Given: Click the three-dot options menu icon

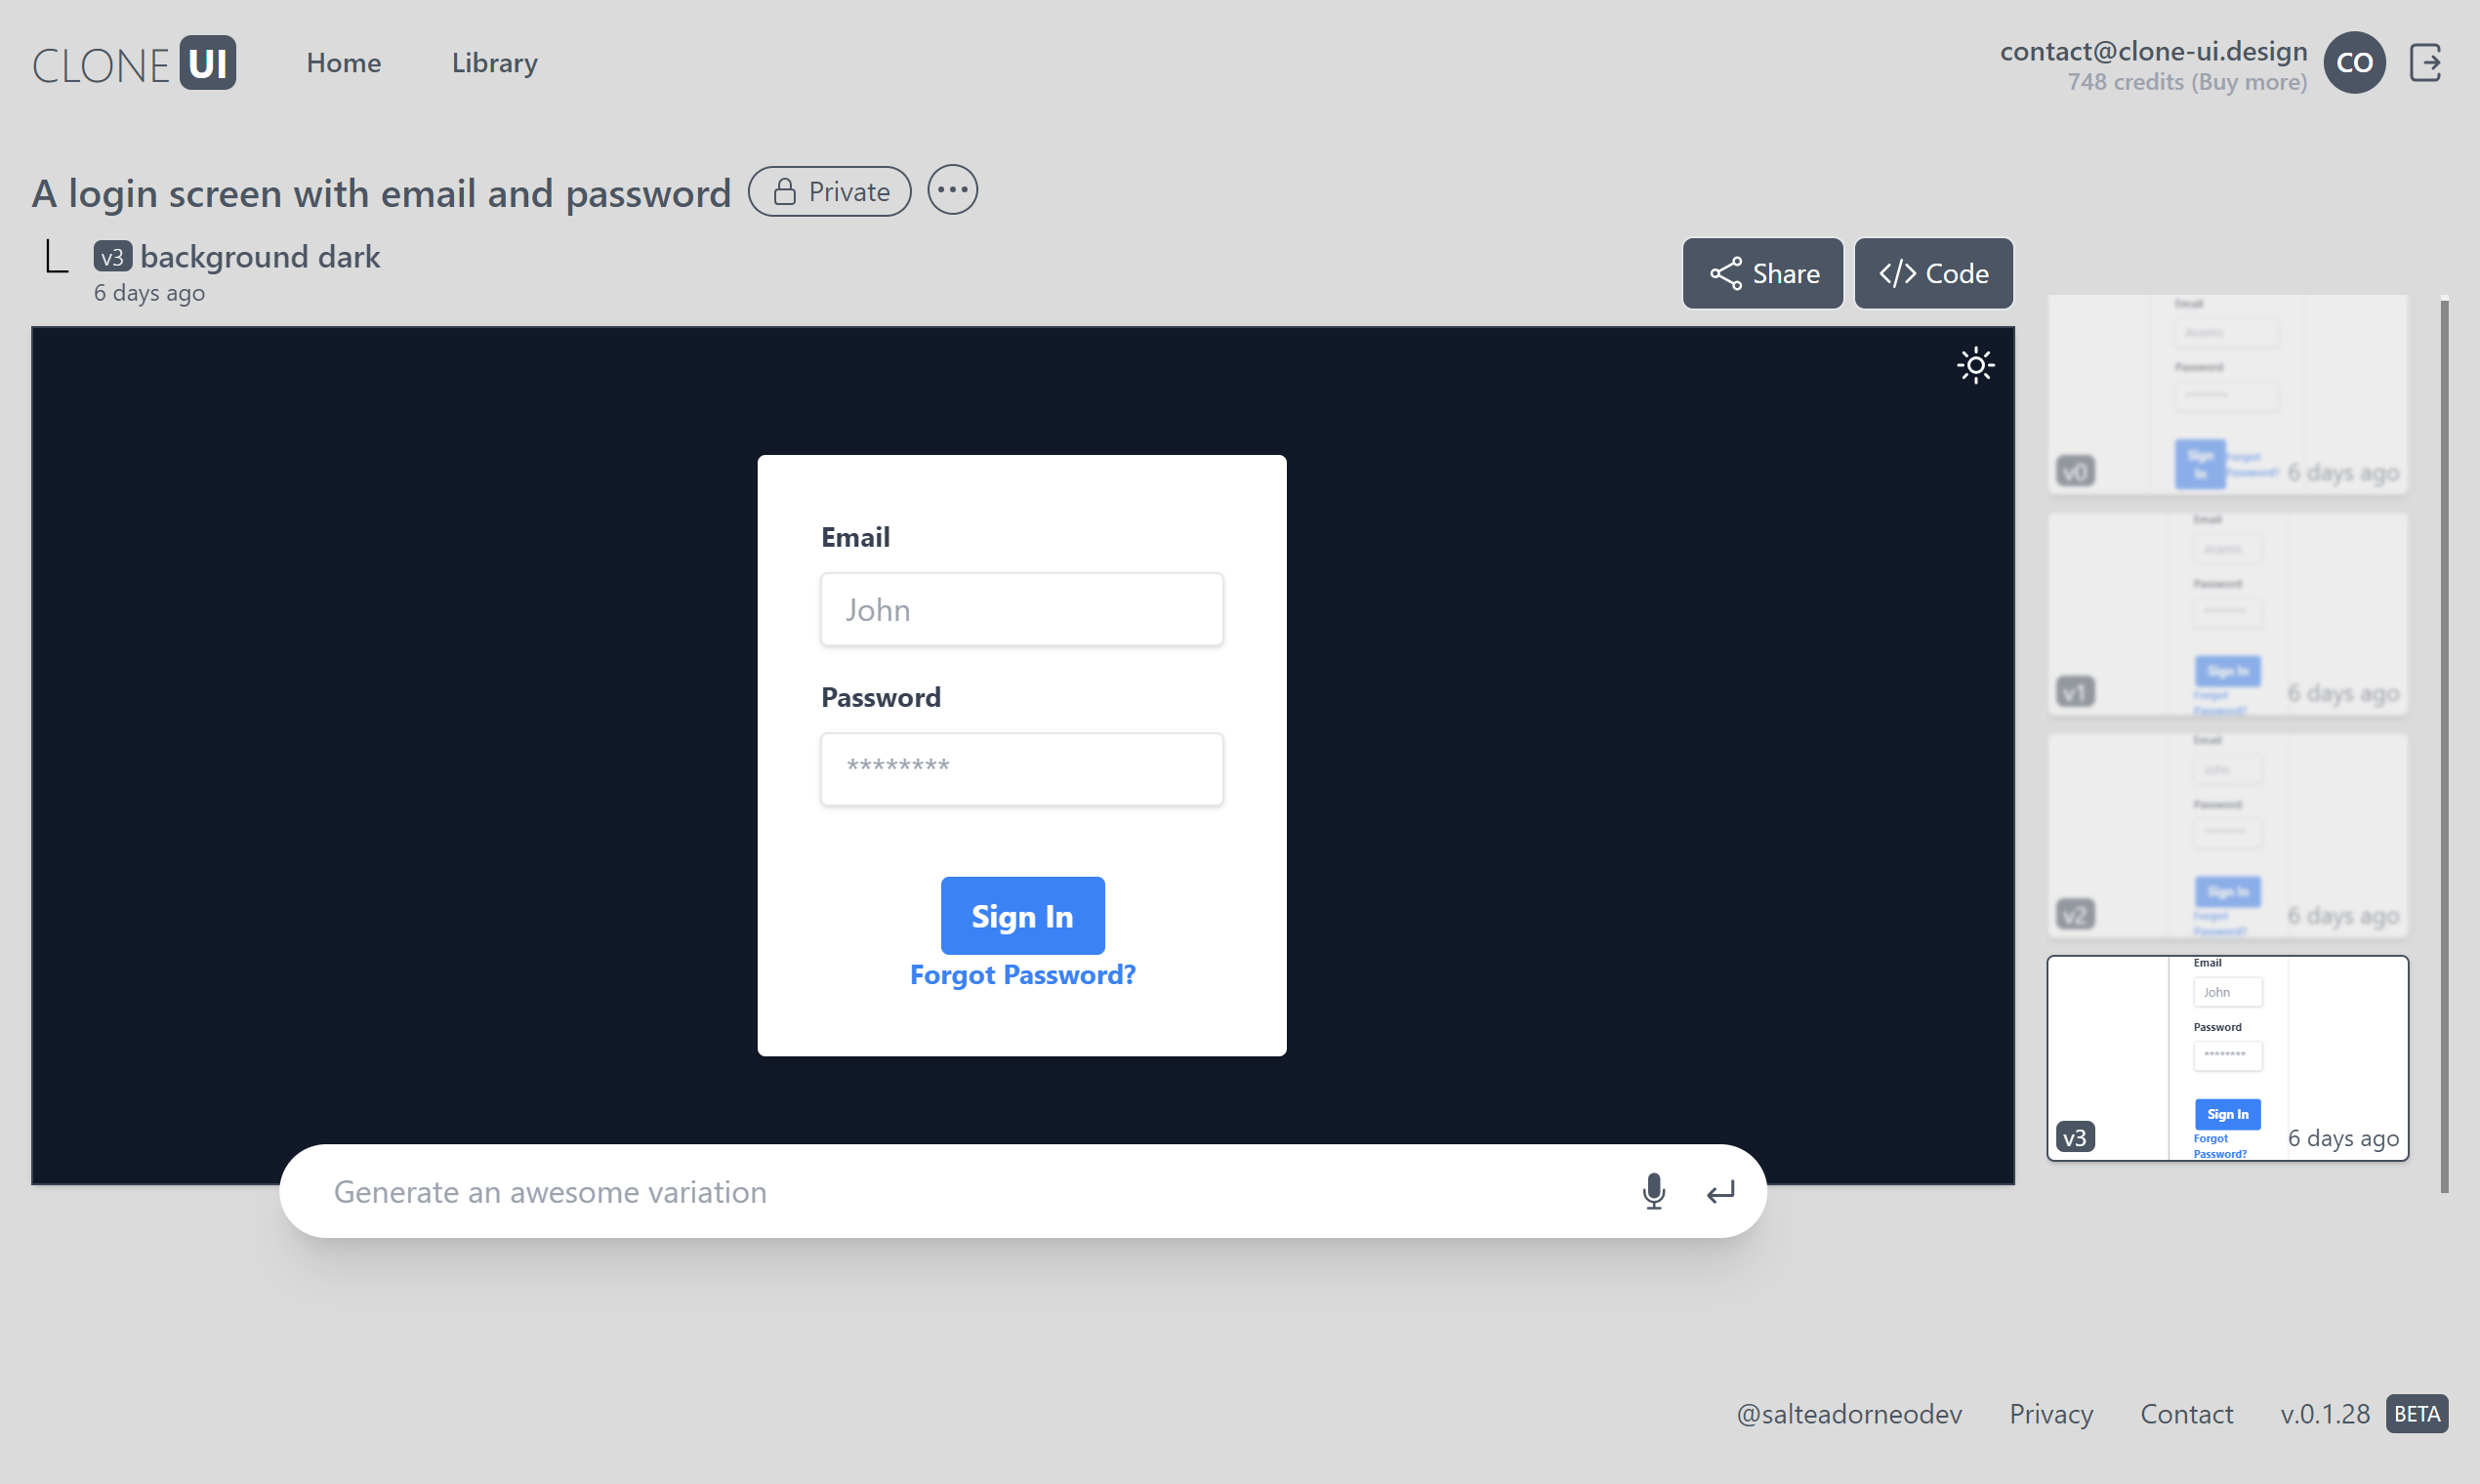Looking at the screenshot, I should 952,190.
